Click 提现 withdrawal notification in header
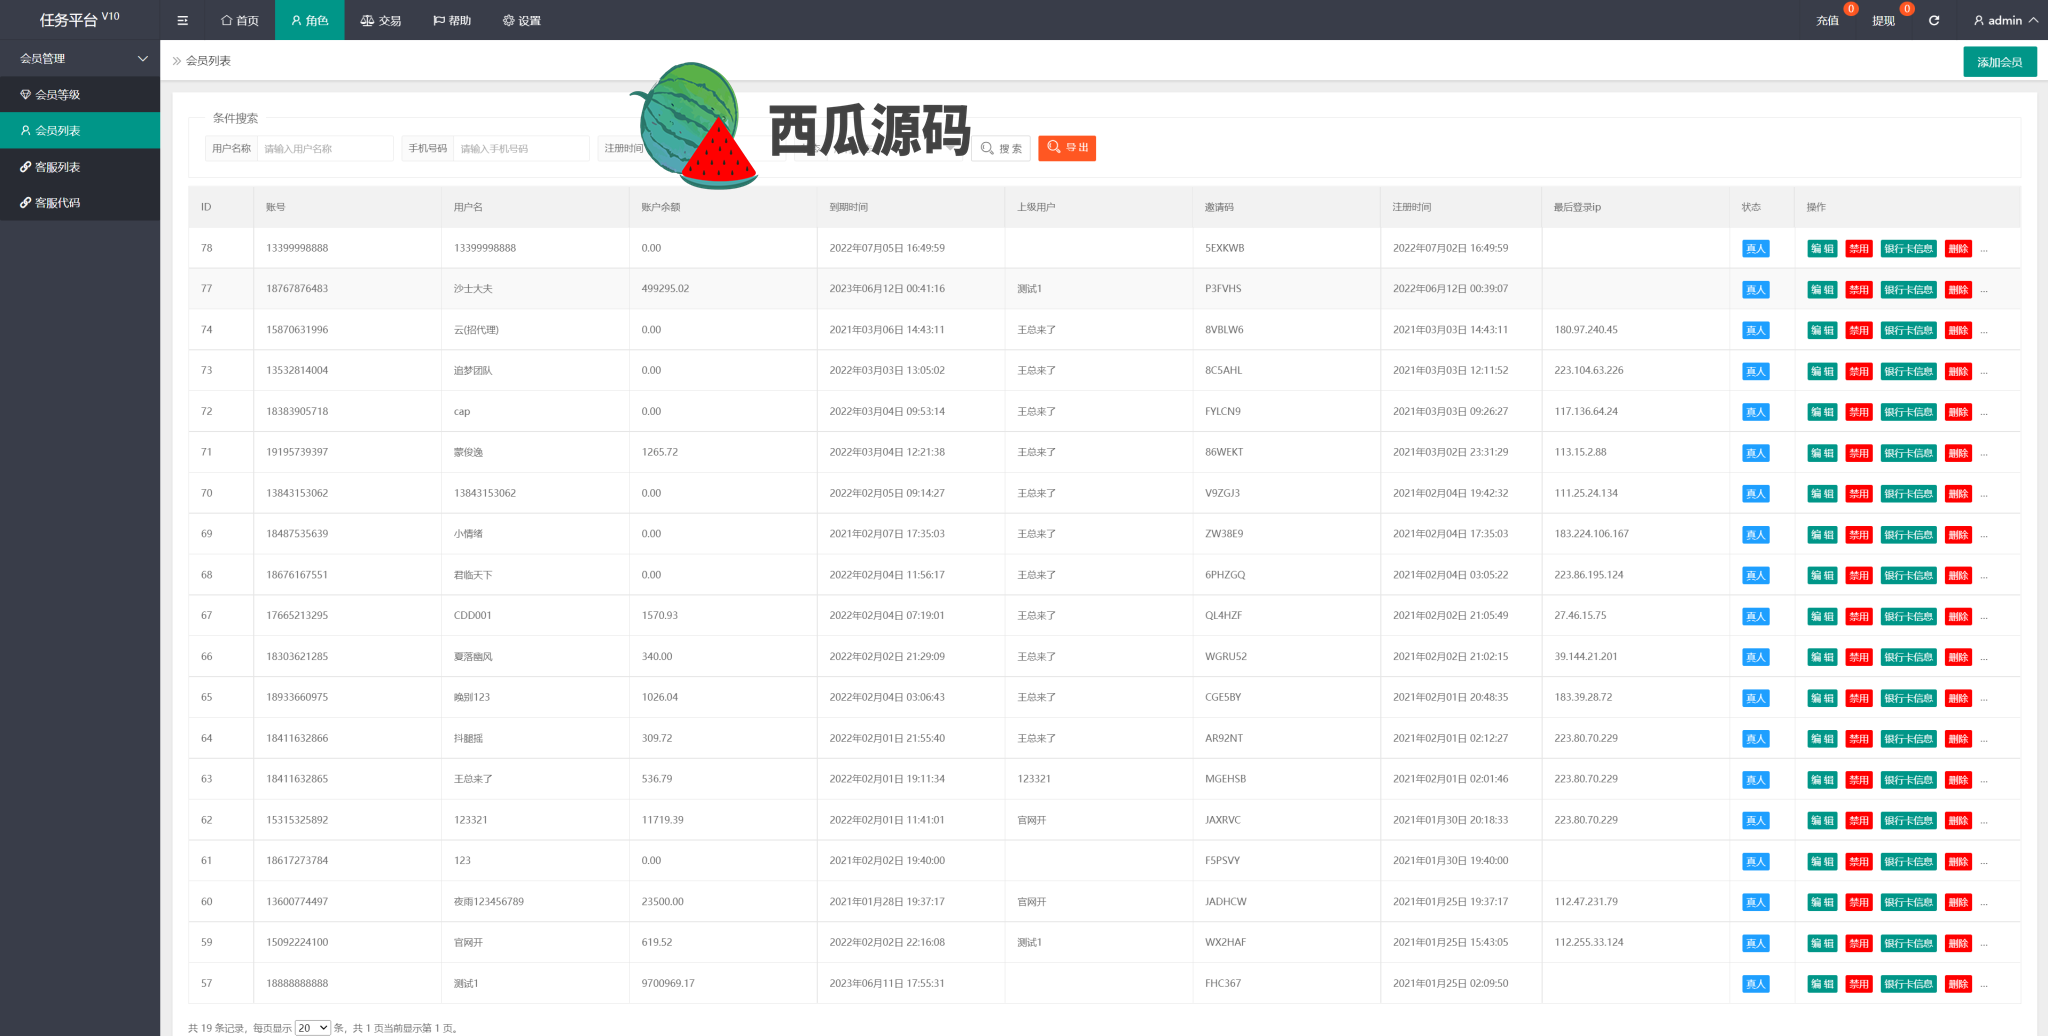The image size is (2048, 1036). [x=1883, y=20]
